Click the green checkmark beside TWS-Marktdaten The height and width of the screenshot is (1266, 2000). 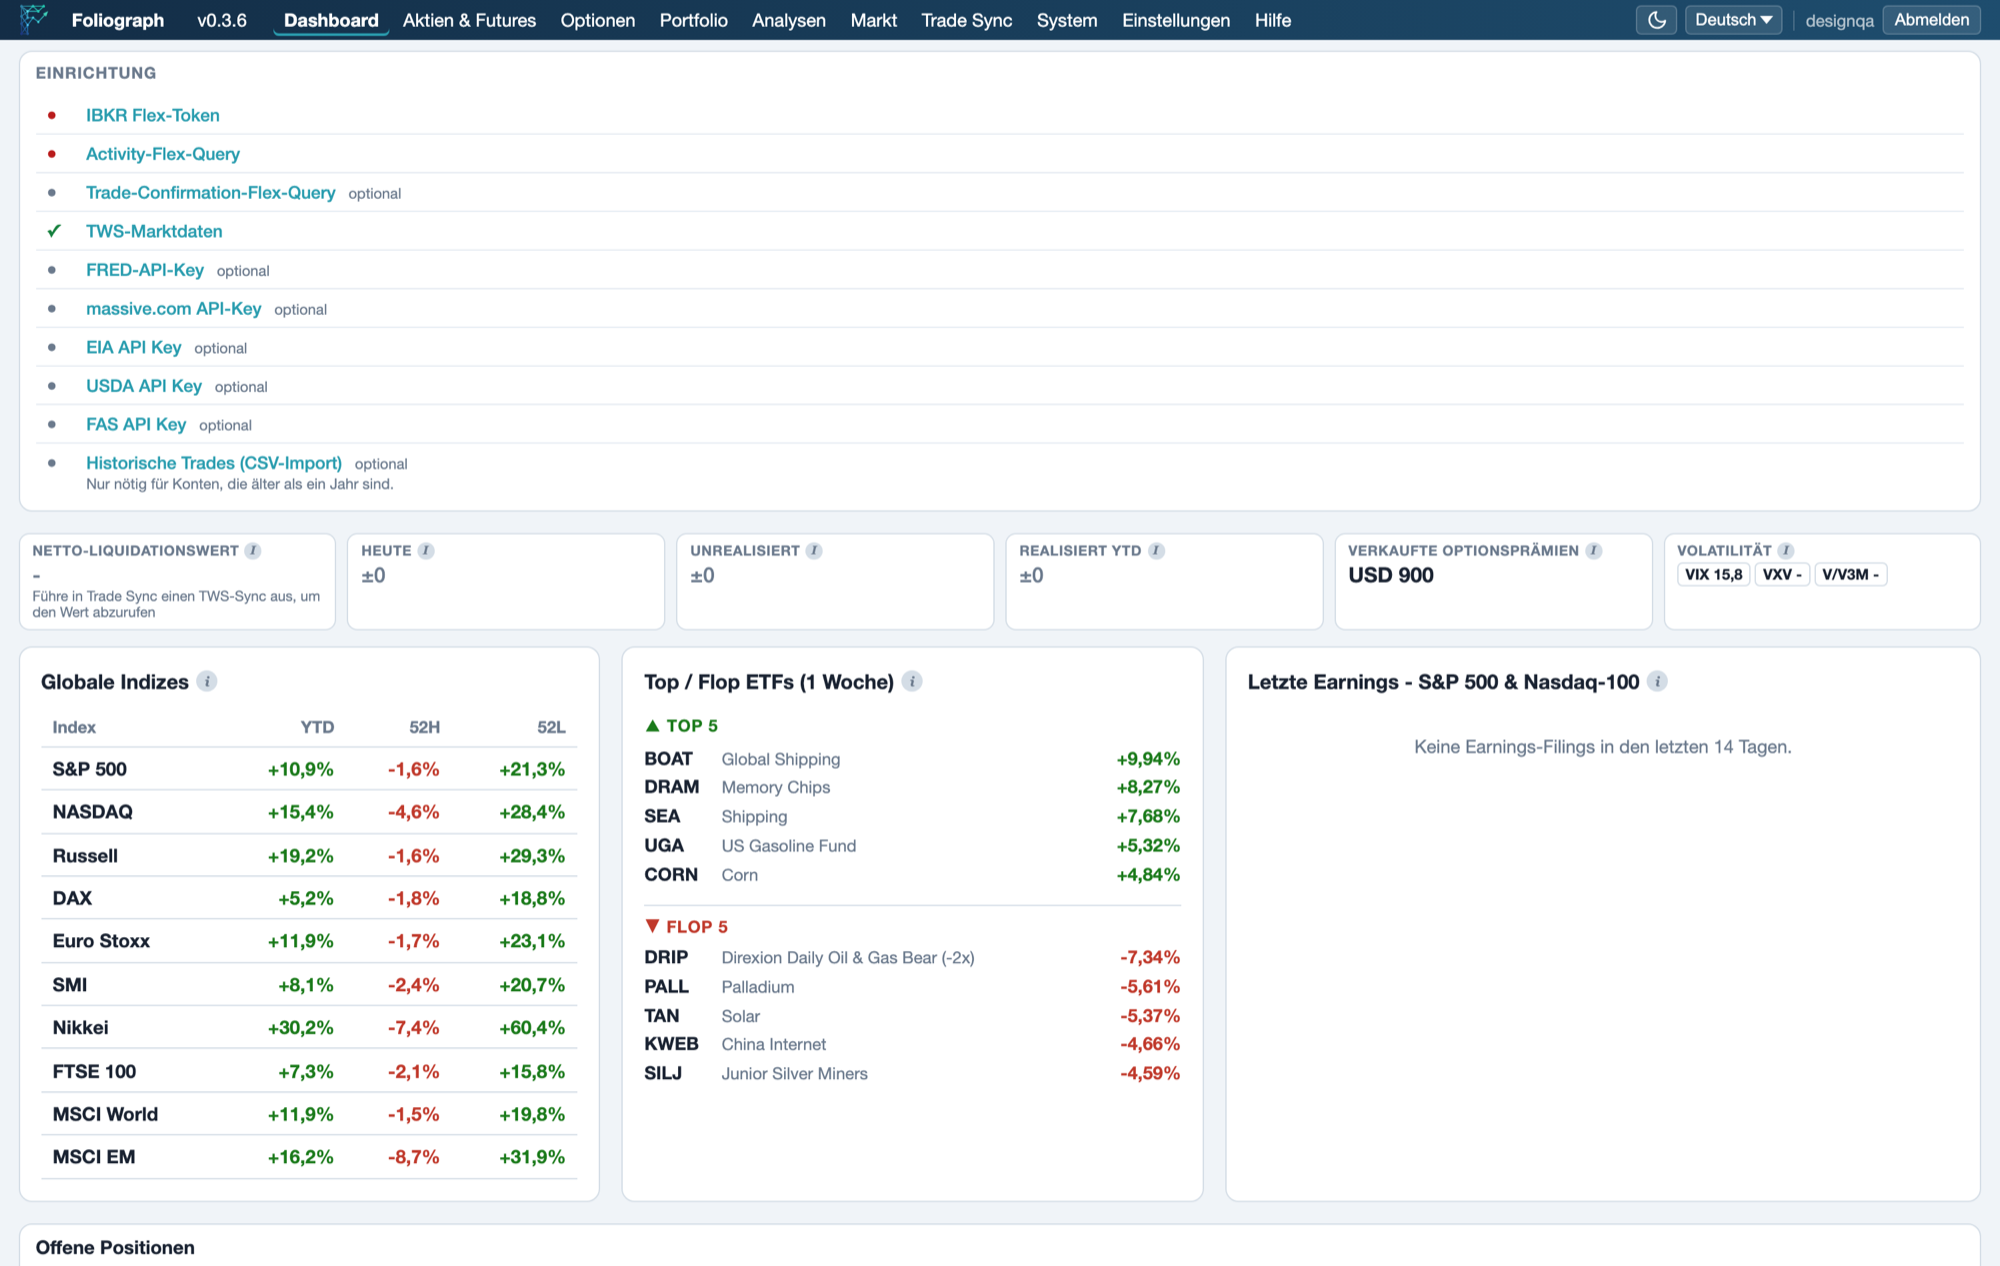coord(54,231)
